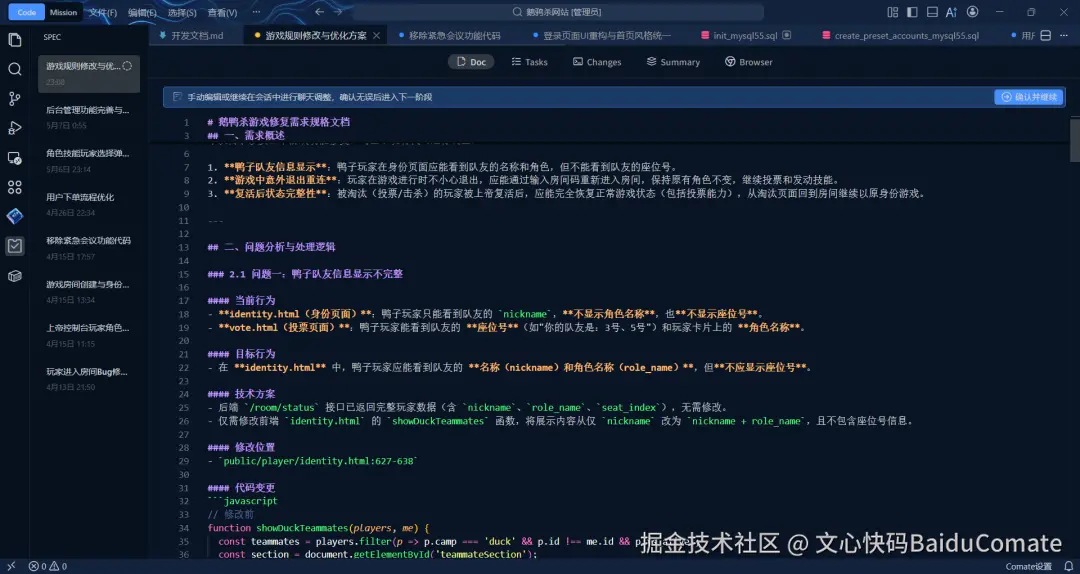
Task: Select the Summary view tab
Action: pyautogui.click(x=673, y=62)
